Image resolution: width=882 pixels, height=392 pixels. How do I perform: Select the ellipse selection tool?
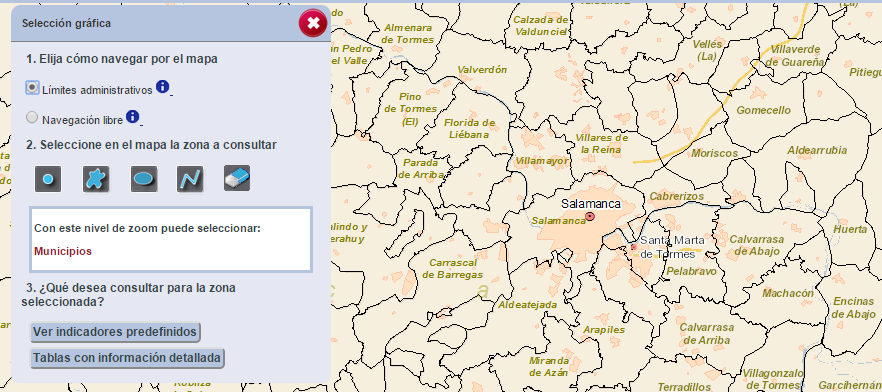click(143, 179)
